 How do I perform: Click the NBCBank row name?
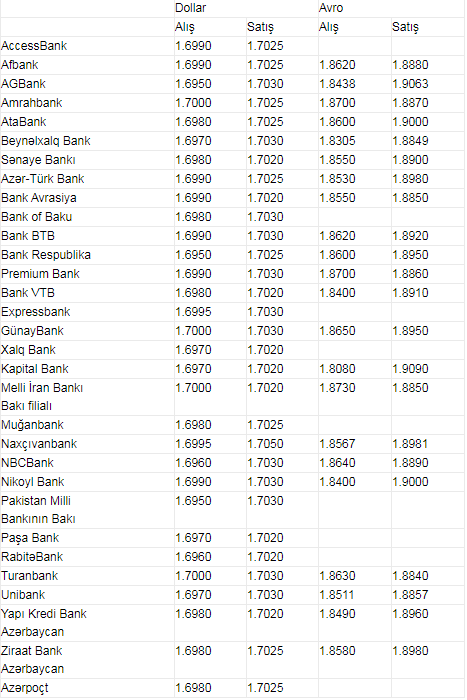pos(27,463)
